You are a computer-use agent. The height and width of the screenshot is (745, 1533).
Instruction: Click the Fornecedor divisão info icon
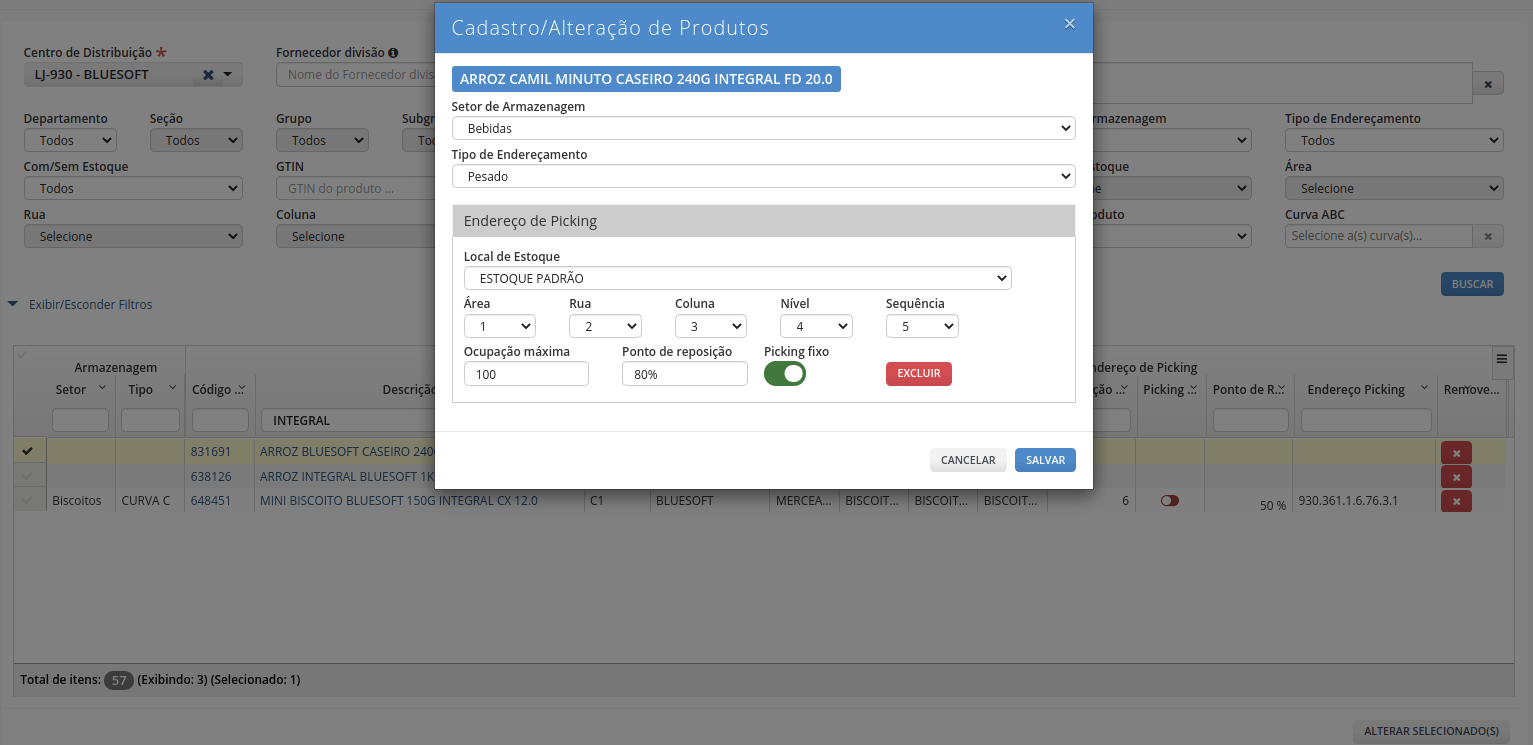coord(393,53)
